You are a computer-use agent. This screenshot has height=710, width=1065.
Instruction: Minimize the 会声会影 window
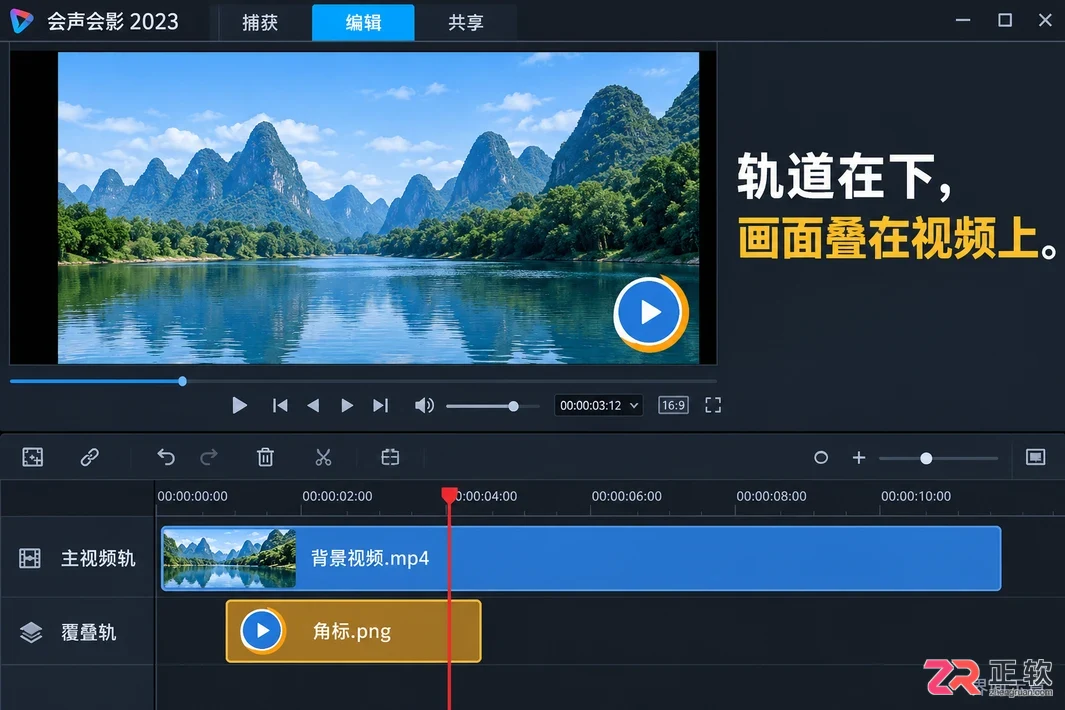pyautogui.click(x=963, y=20)
